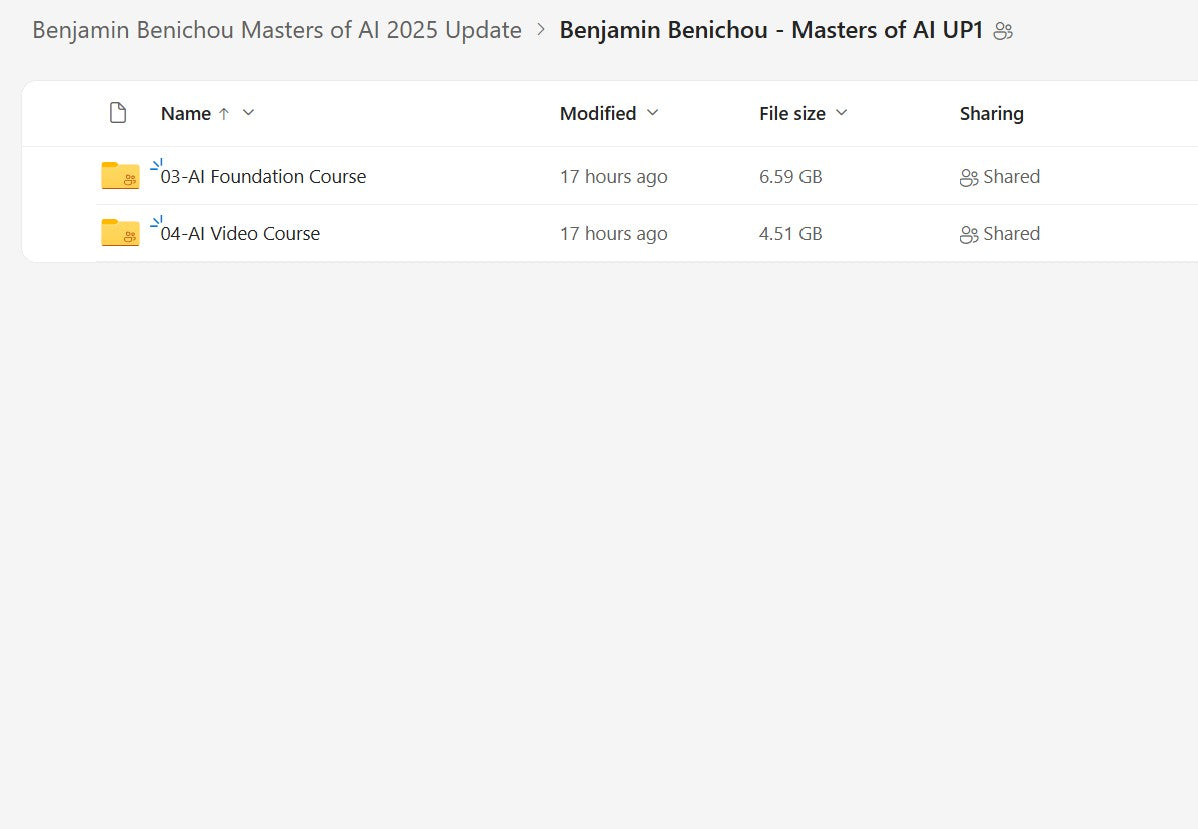Click the Shared people icon for 04-AI Video Course
The height and width of the screenshot is (829, 1198).
pyautogui.click(x=969, y=234)
